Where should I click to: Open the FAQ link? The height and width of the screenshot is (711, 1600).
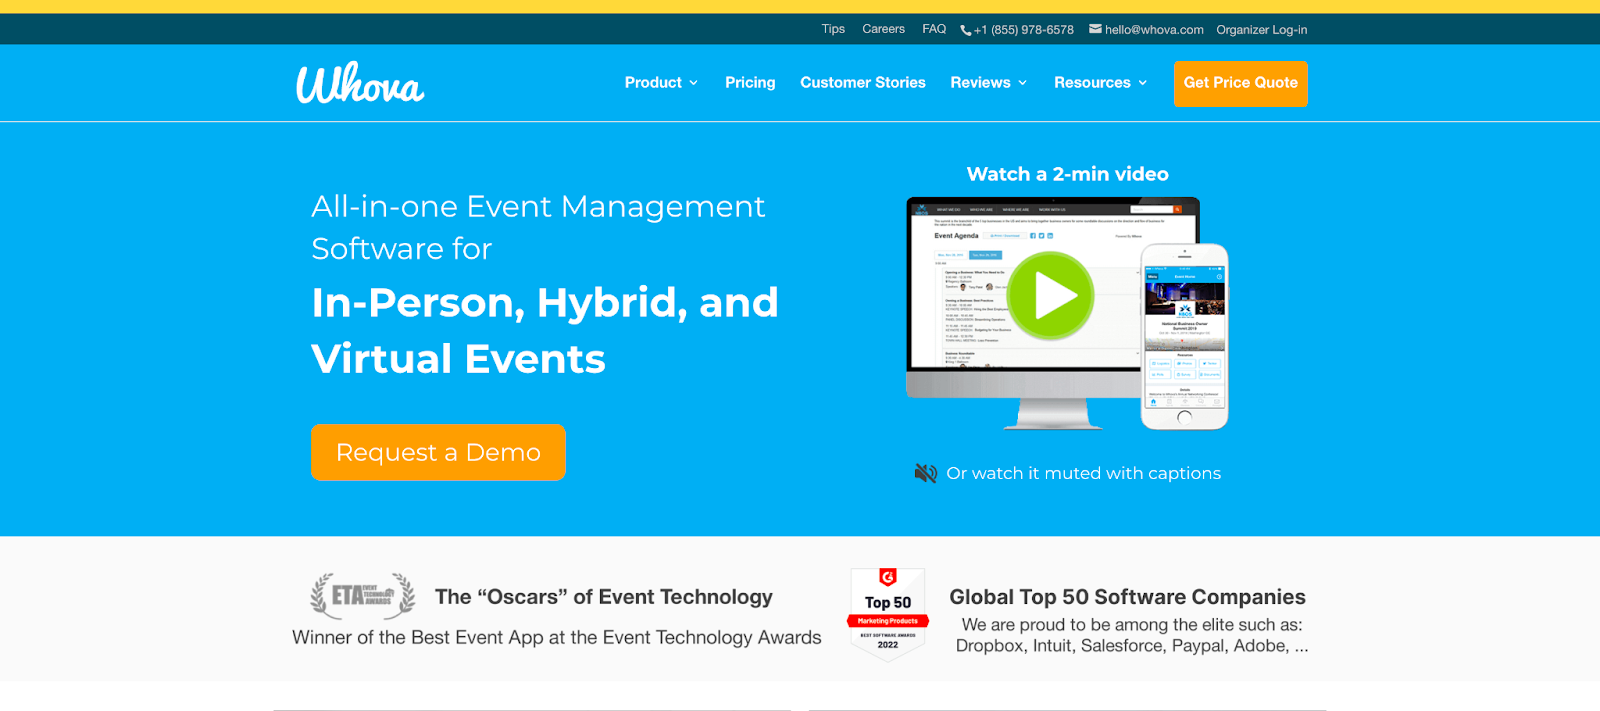(x=934, y=29)
